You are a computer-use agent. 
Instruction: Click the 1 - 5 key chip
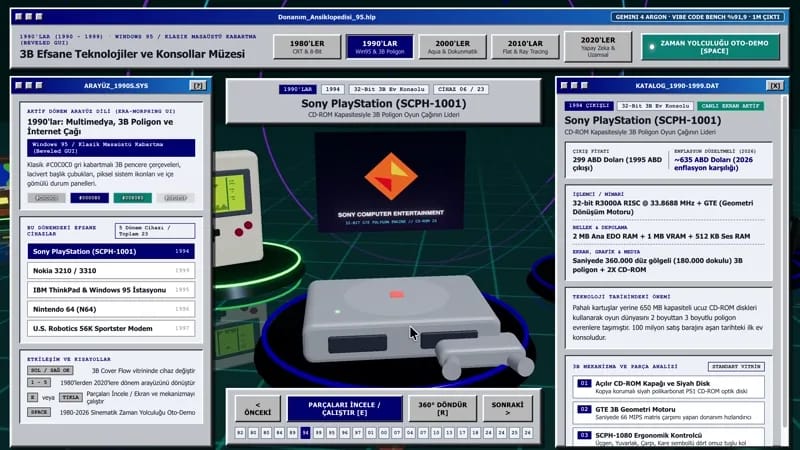(39, 382)
